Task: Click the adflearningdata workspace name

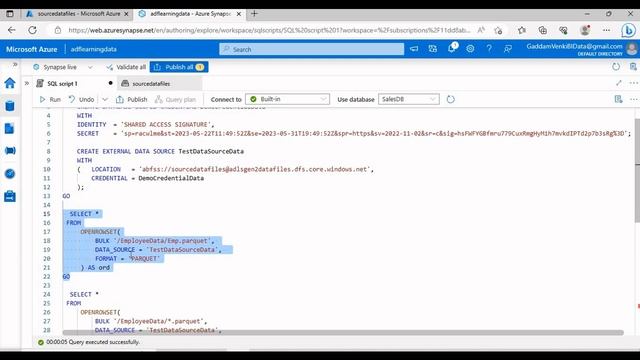Action: pyautogui.click(x=93, y=49)
